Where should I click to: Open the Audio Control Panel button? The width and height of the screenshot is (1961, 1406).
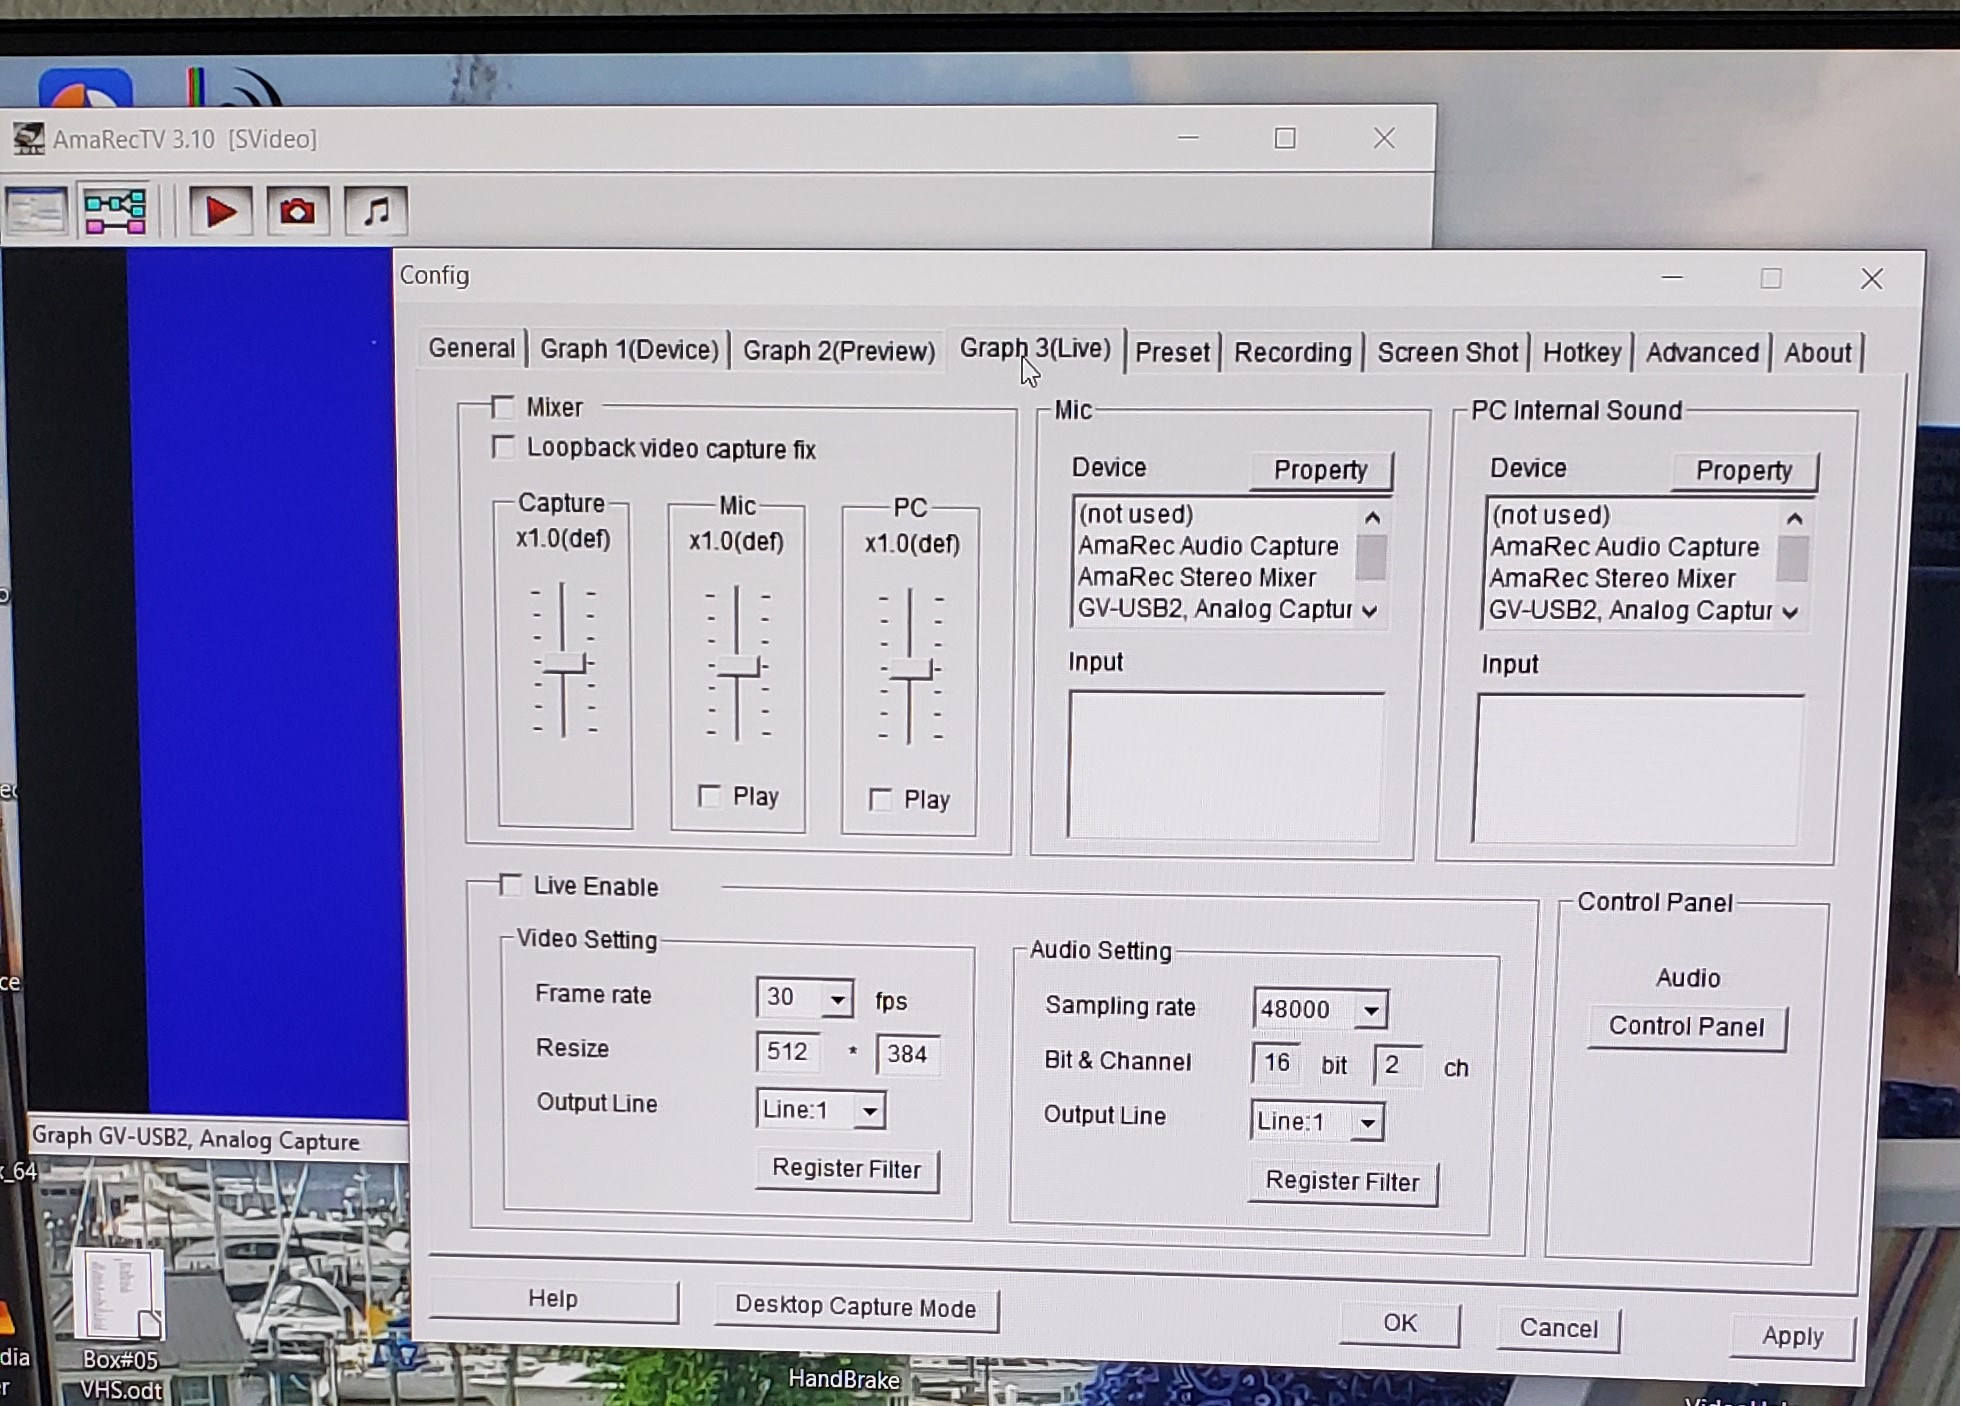click(1686, 1027)
